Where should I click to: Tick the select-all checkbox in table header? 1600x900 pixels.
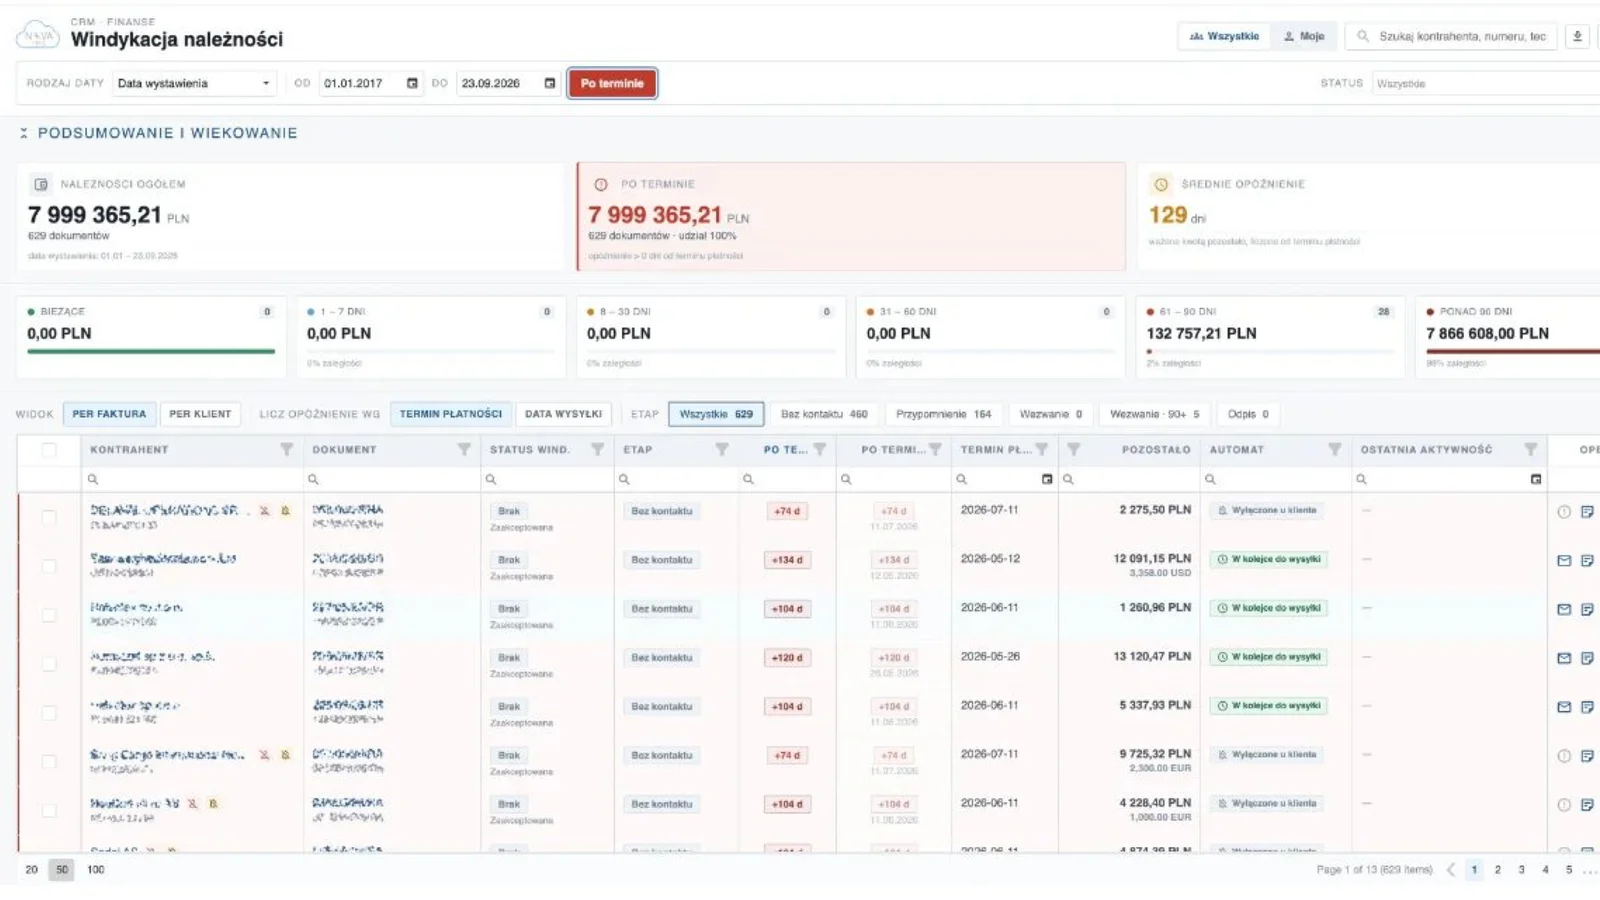point(49,449)
